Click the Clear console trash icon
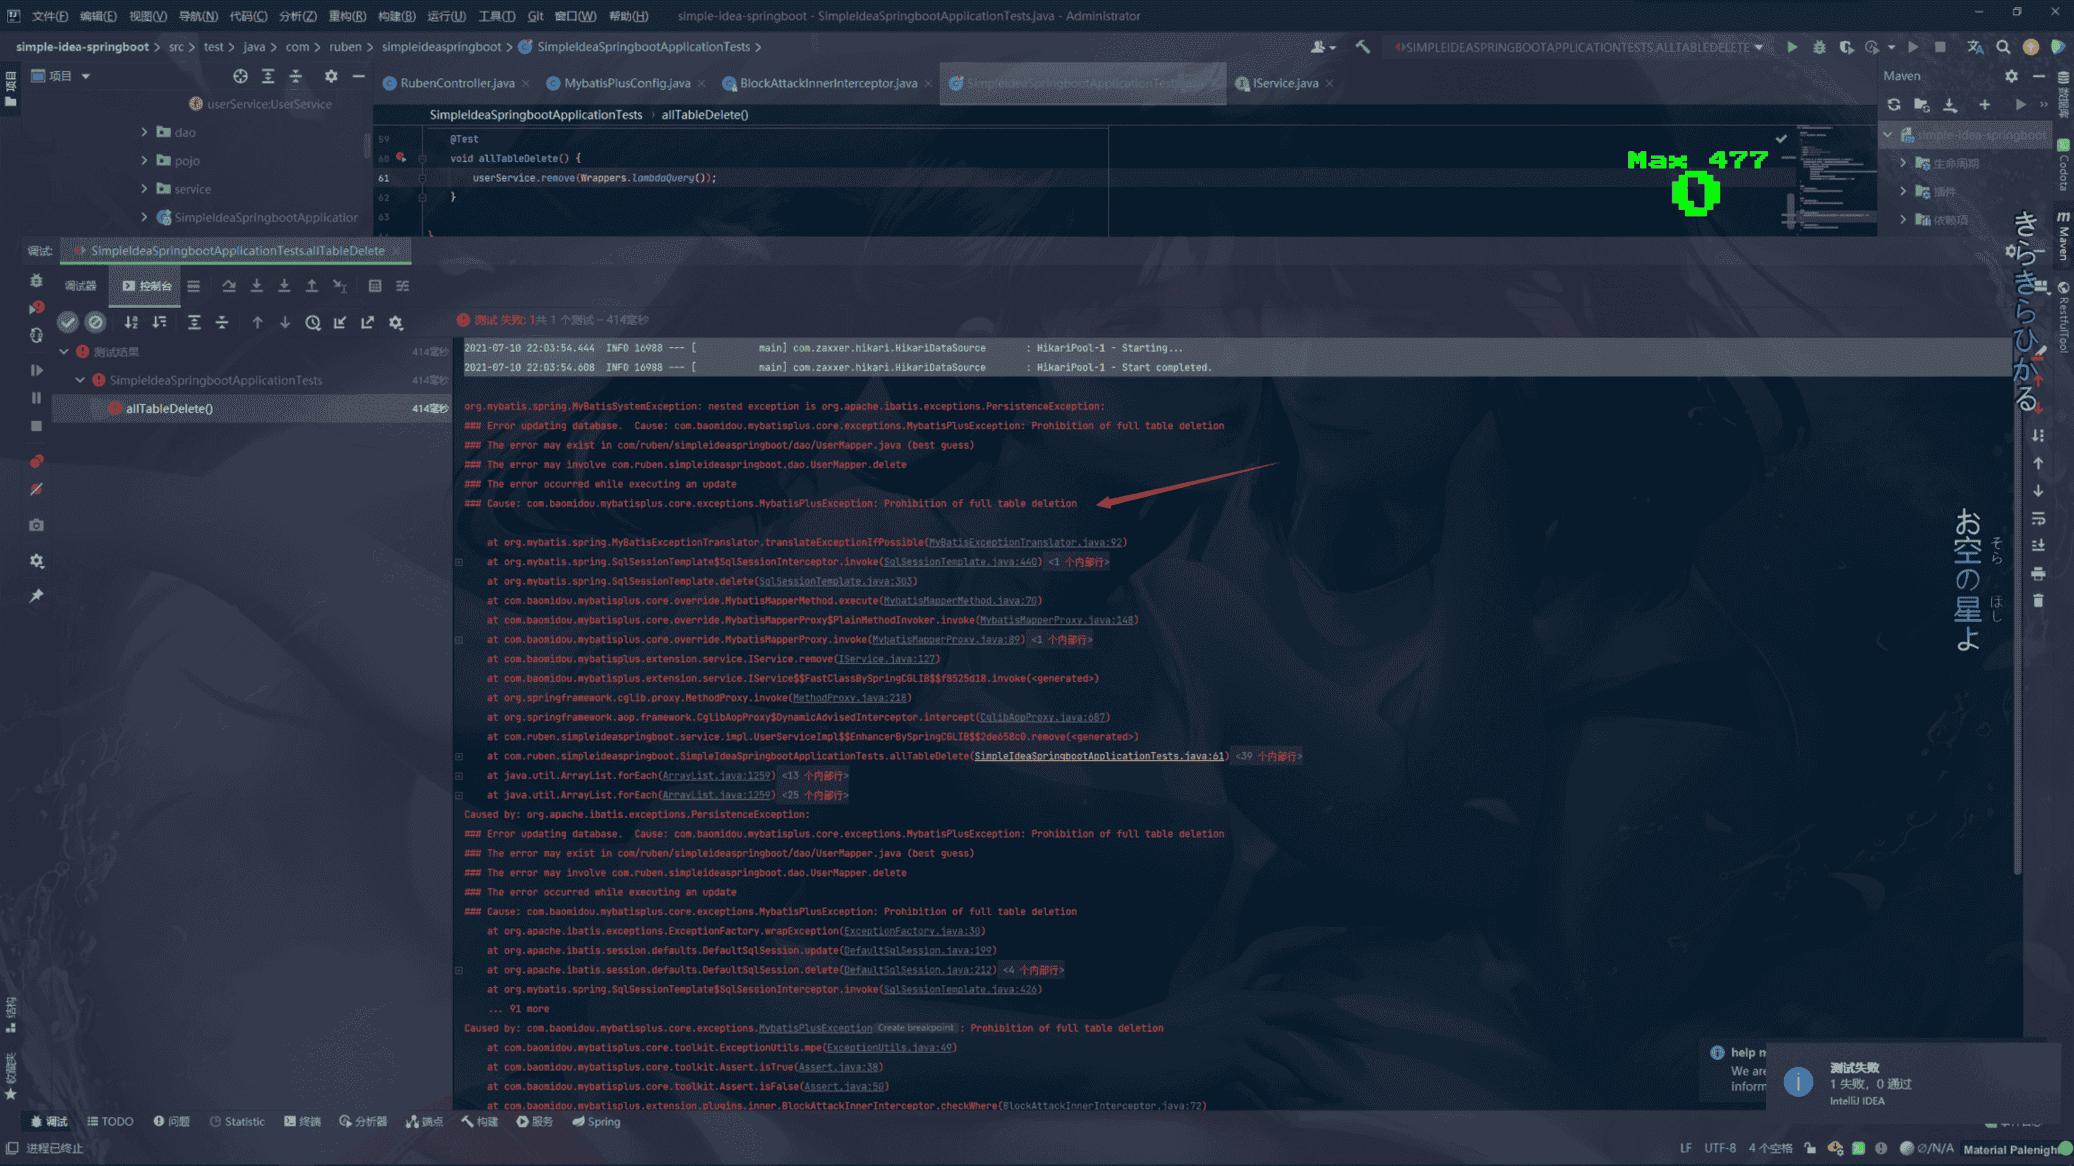The height and width of the screenshot is (1166, 2074). 2038,601
